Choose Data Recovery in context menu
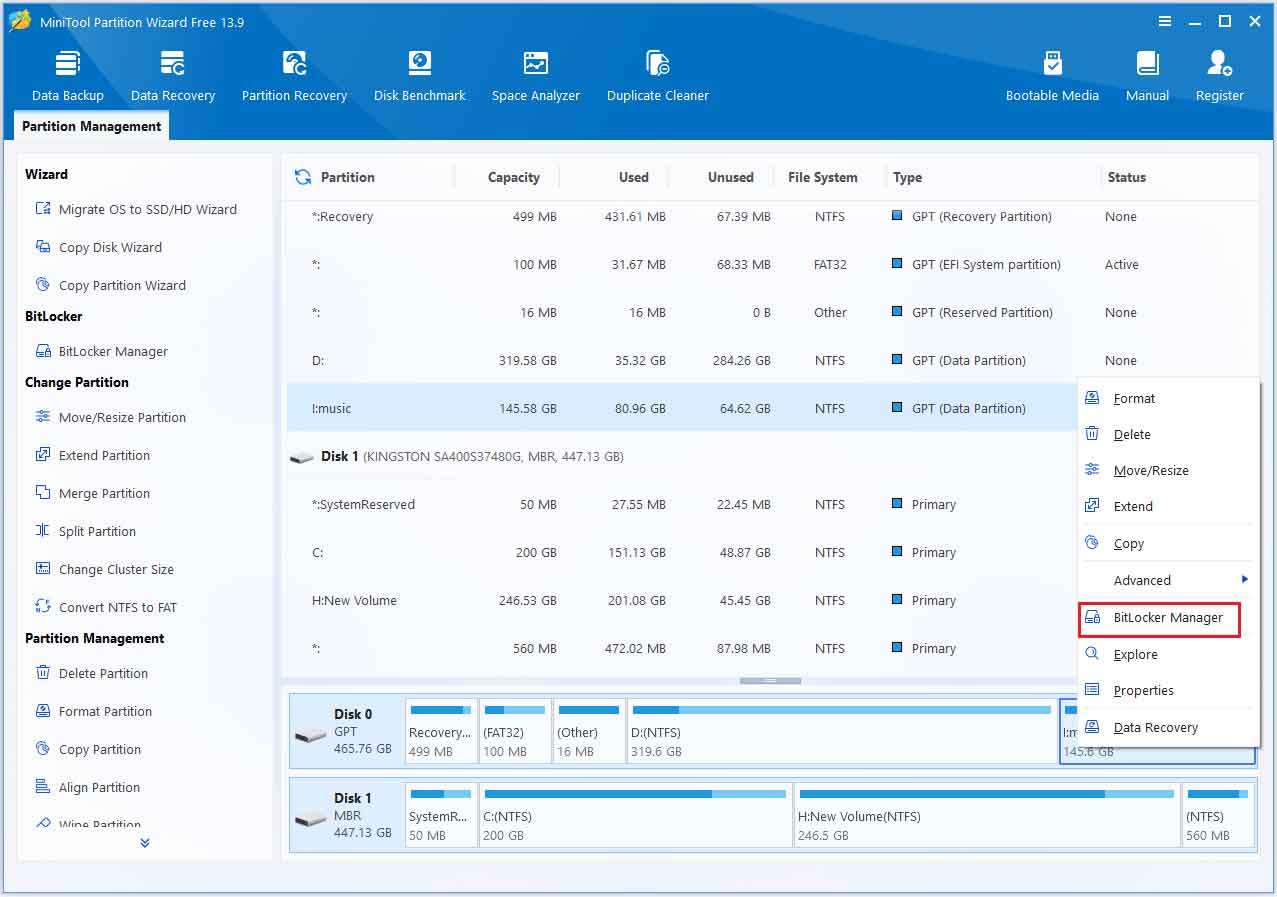Viewport: 1277px width, 897px height. [x=1166, y=727]
